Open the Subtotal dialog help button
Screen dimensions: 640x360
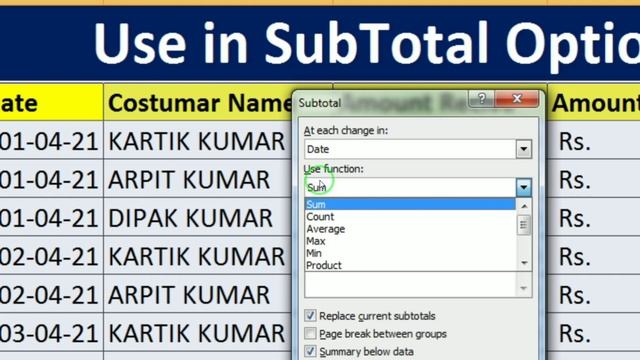(x=482, y=98)
